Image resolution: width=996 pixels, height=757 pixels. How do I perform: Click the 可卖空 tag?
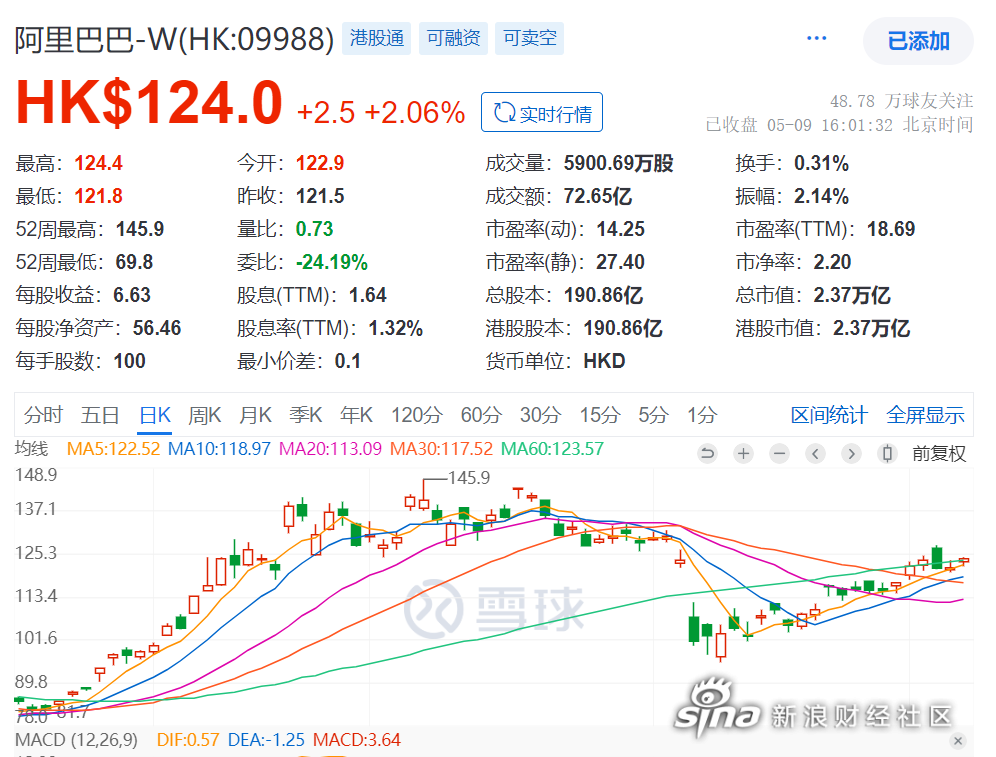530,39
